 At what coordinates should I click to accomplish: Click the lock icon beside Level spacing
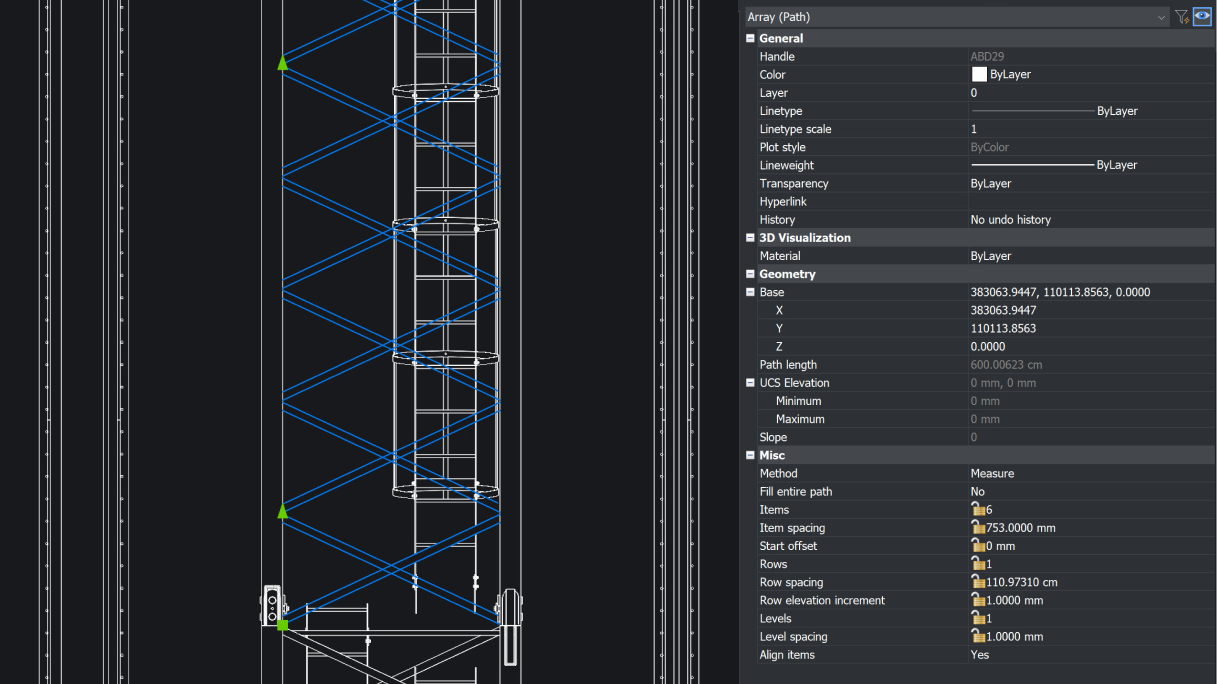pyautogui.click(x=978, y=636)
